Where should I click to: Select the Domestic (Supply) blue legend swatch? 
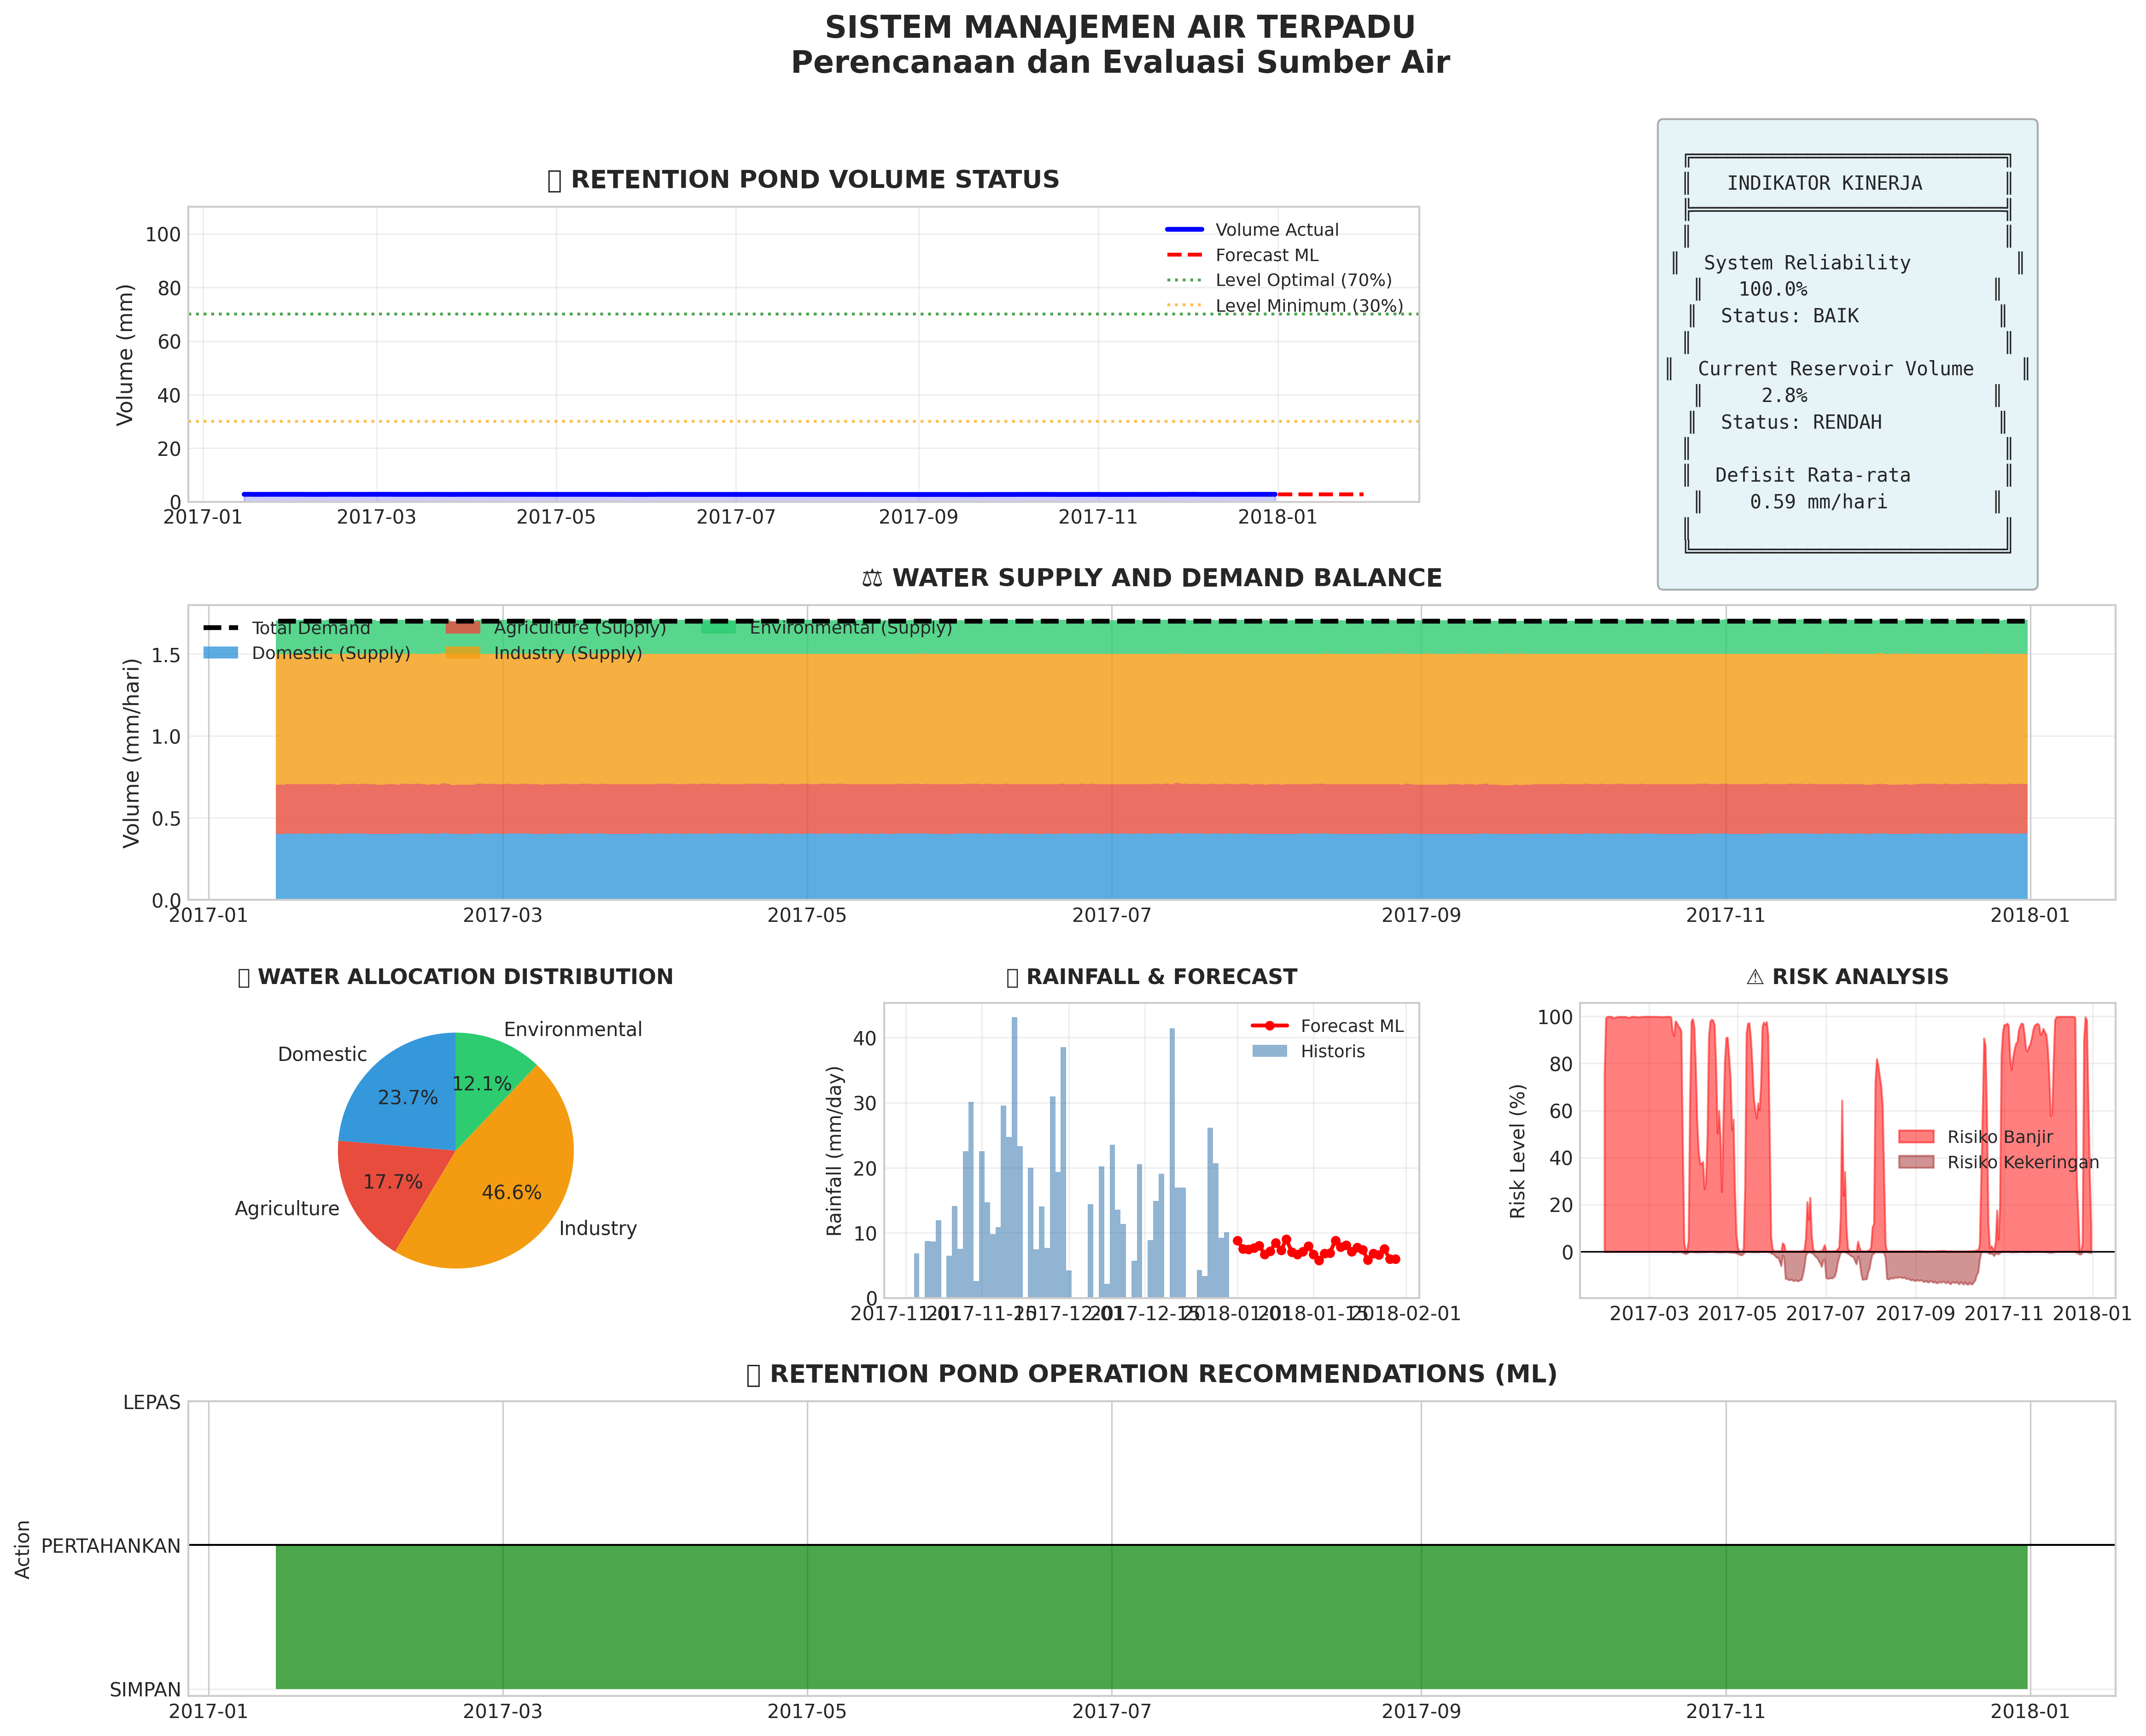(x=221, y=653)
